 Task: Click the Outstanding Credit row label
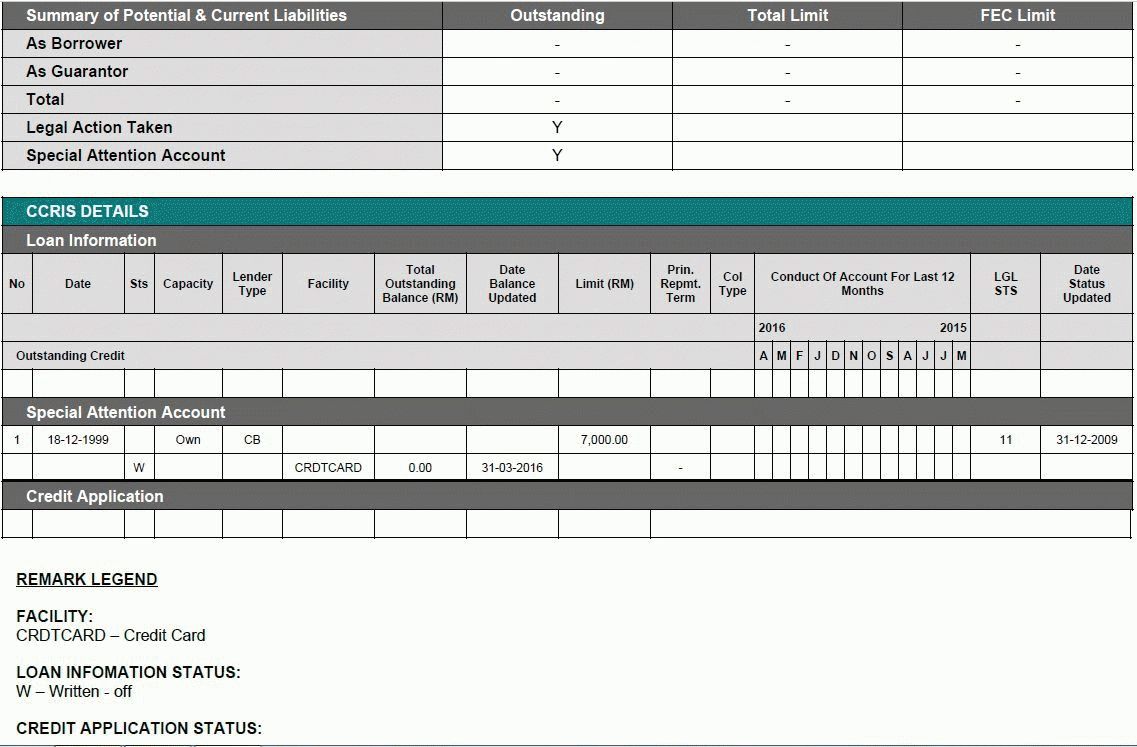pyautogui.click(x=70, y=355)
